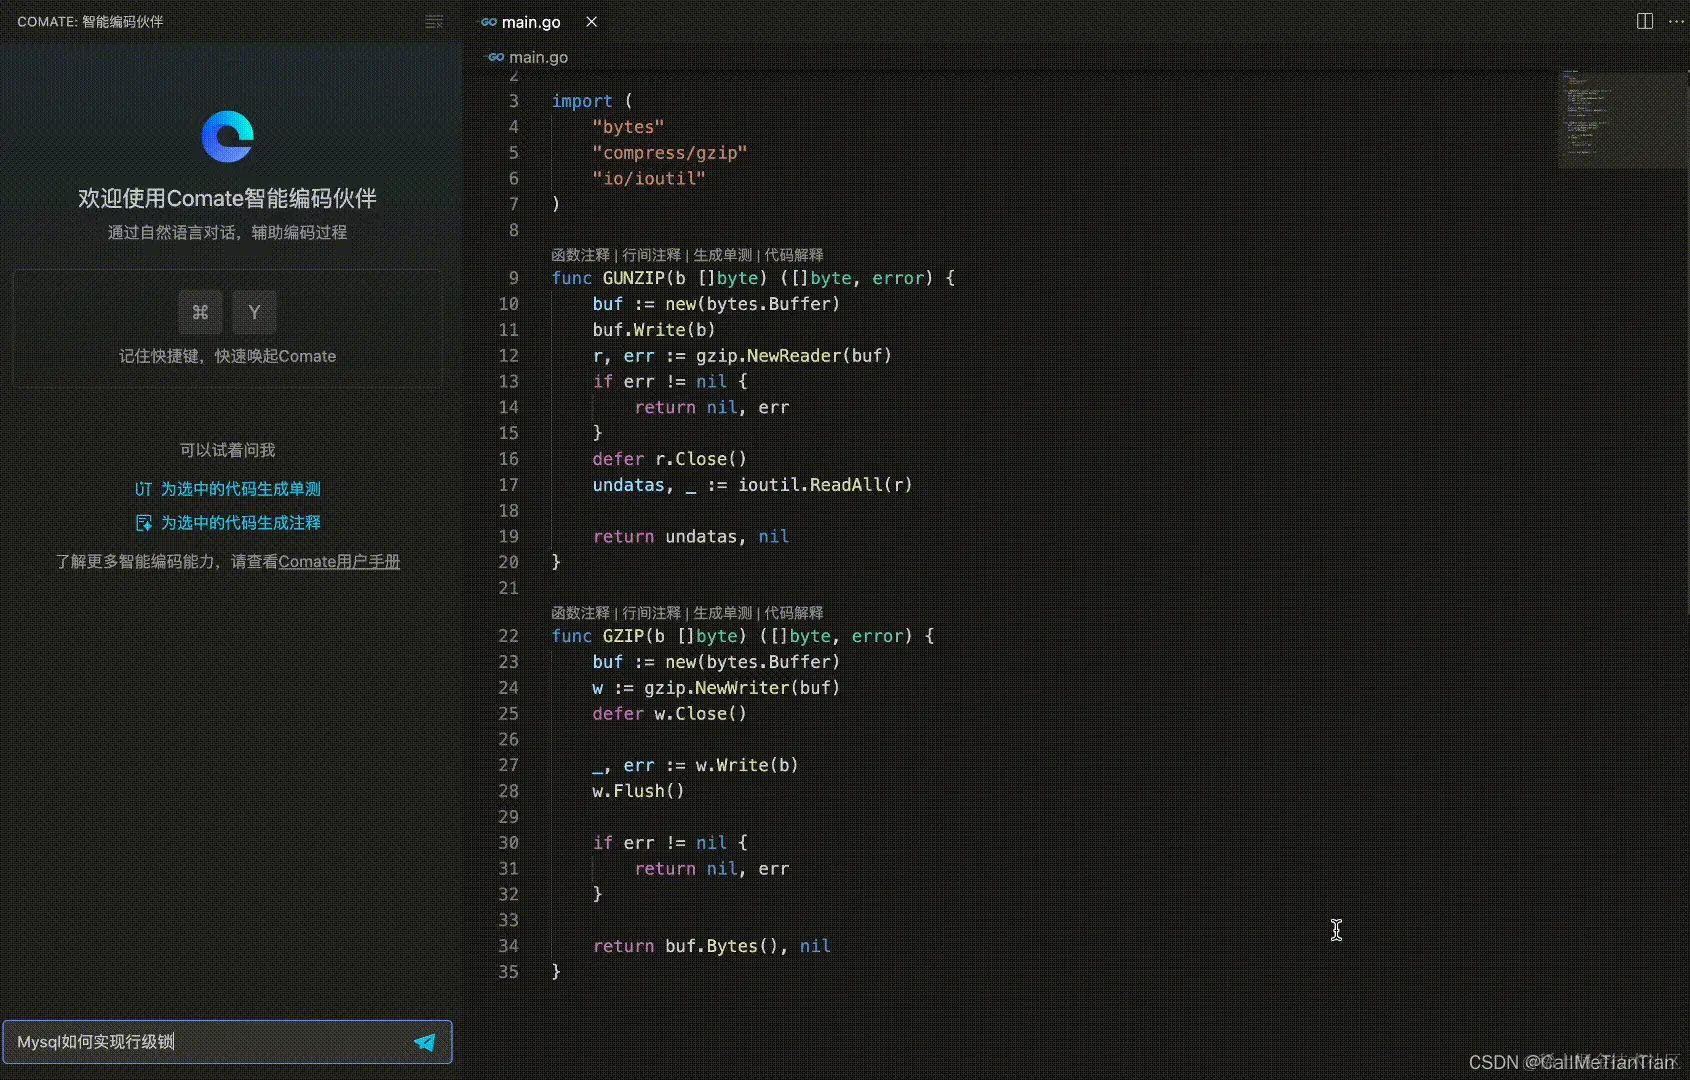Viewport: 1690px width, 1080px height.
Task: Click the 可以试着问我 label
Action: [228, 450]
